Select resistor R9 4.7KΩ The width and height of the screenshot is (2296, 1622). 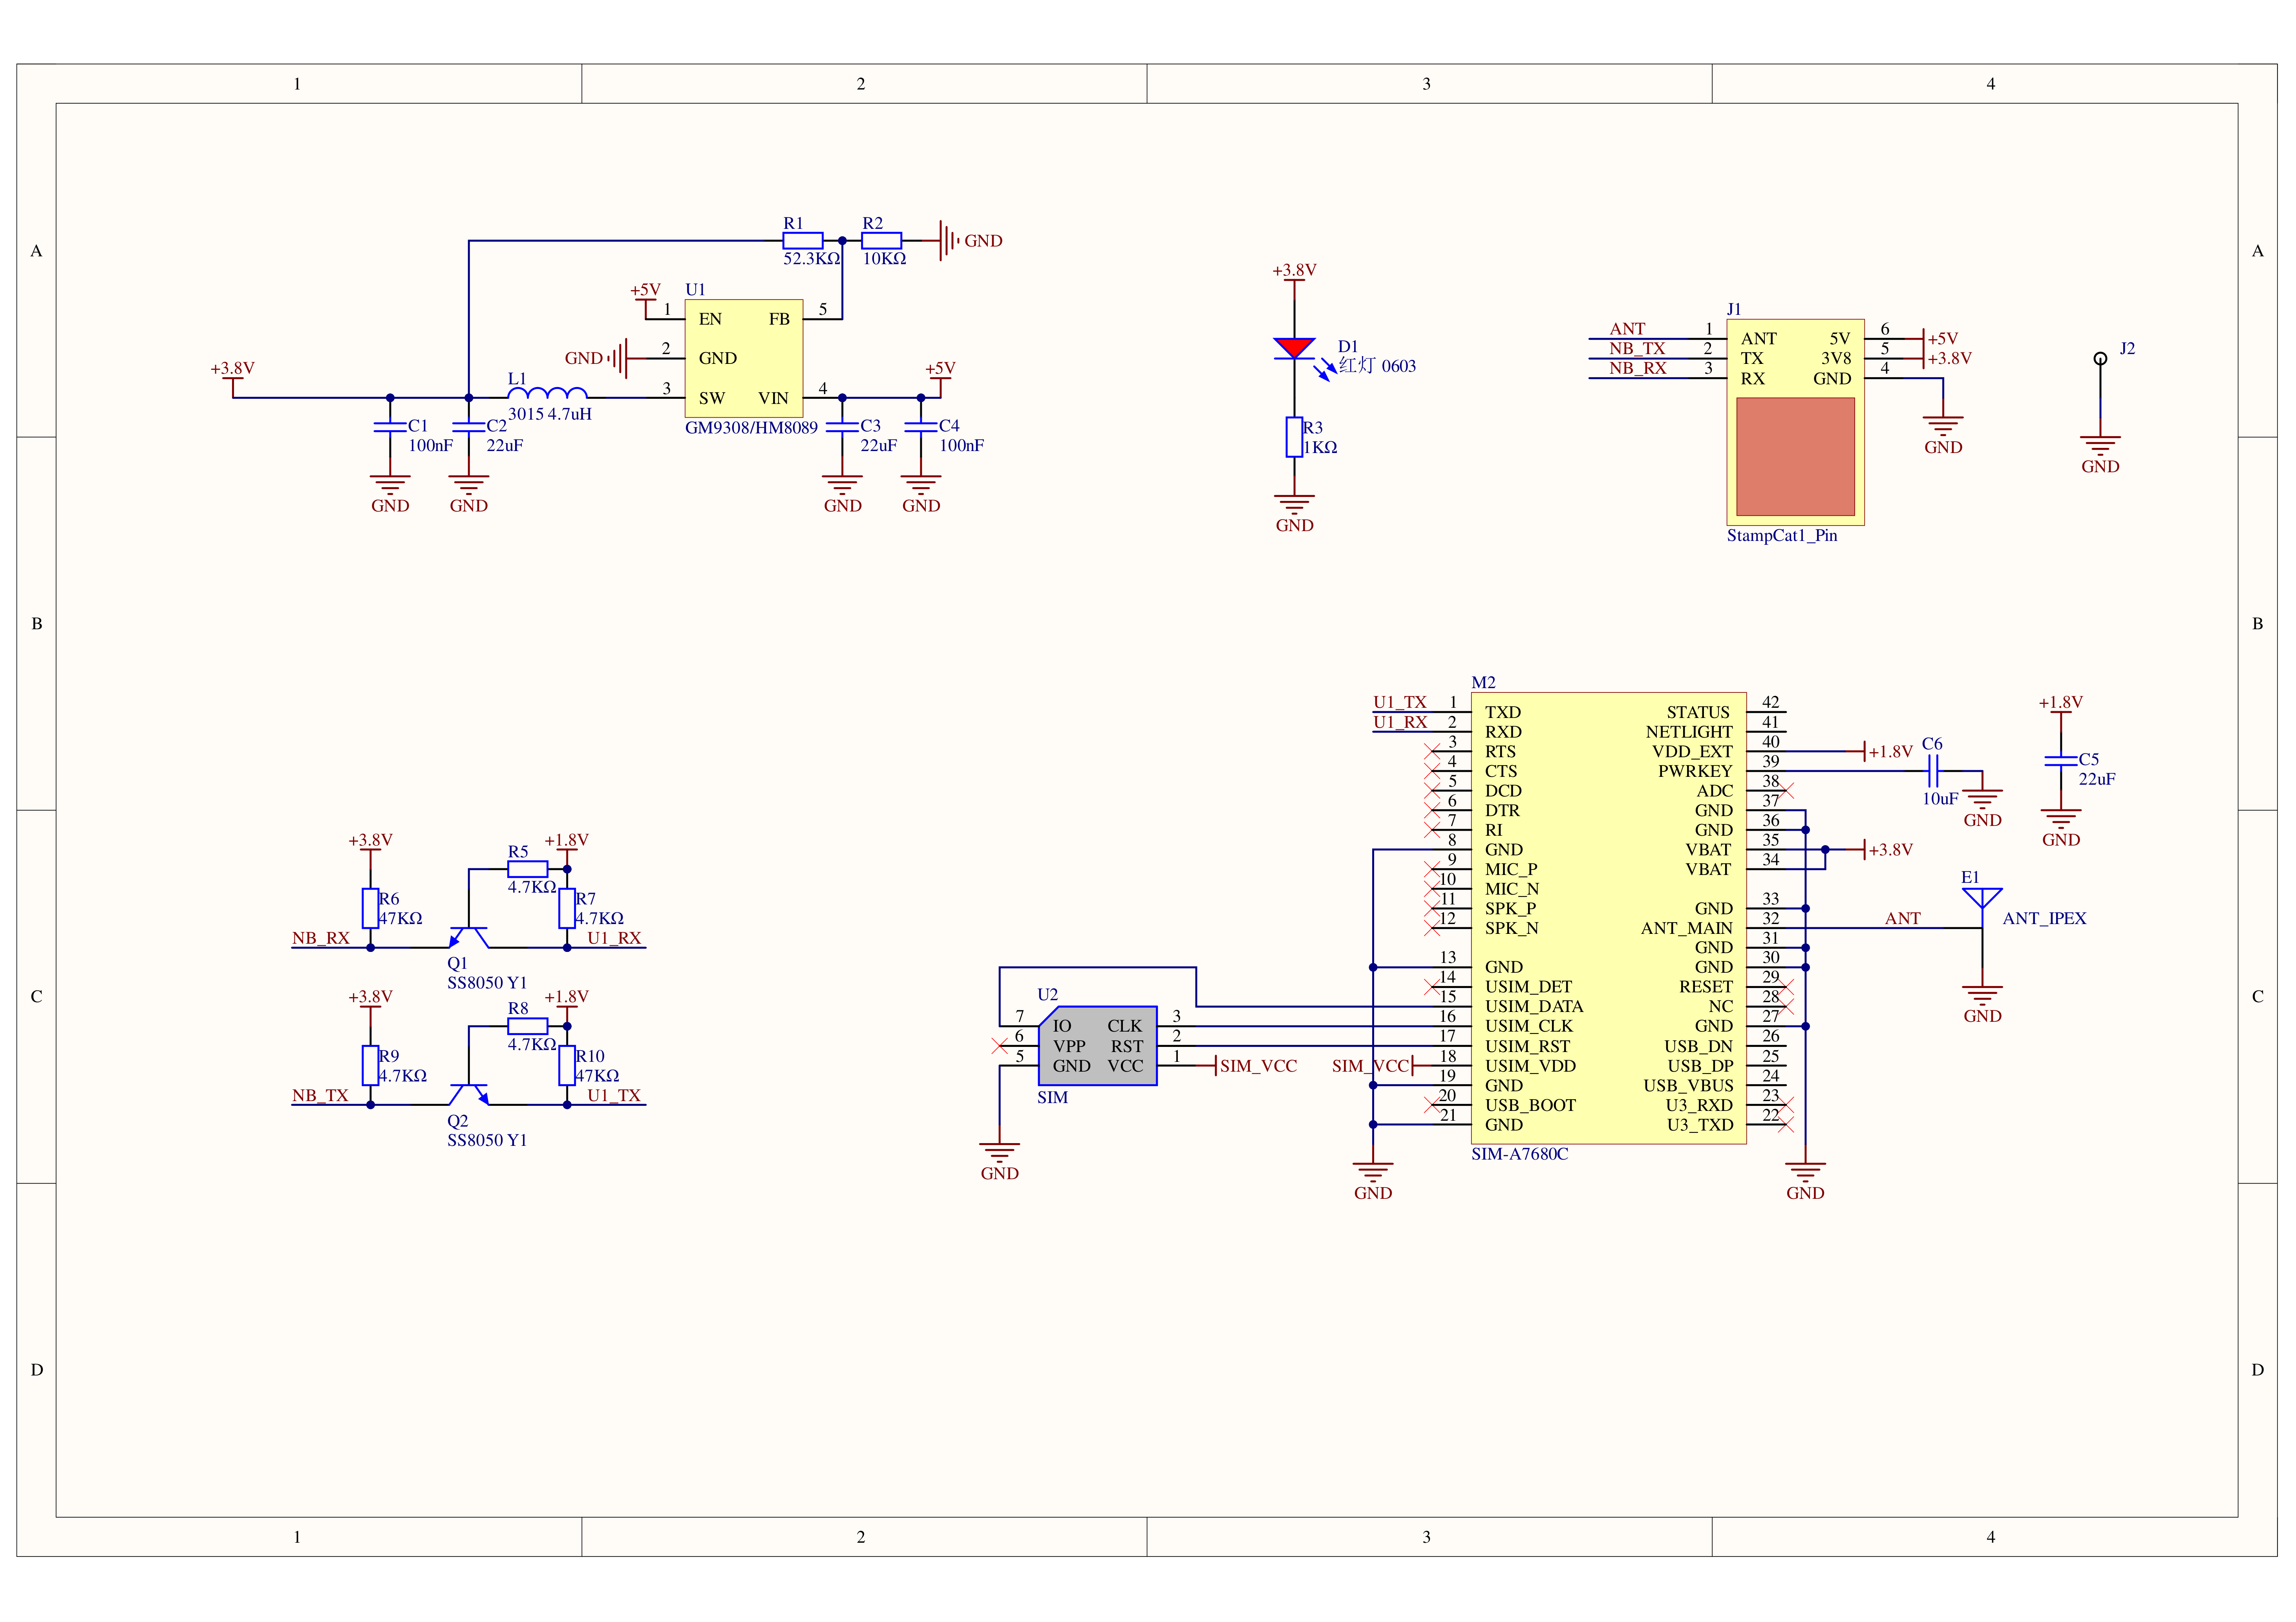[370, 1065]
